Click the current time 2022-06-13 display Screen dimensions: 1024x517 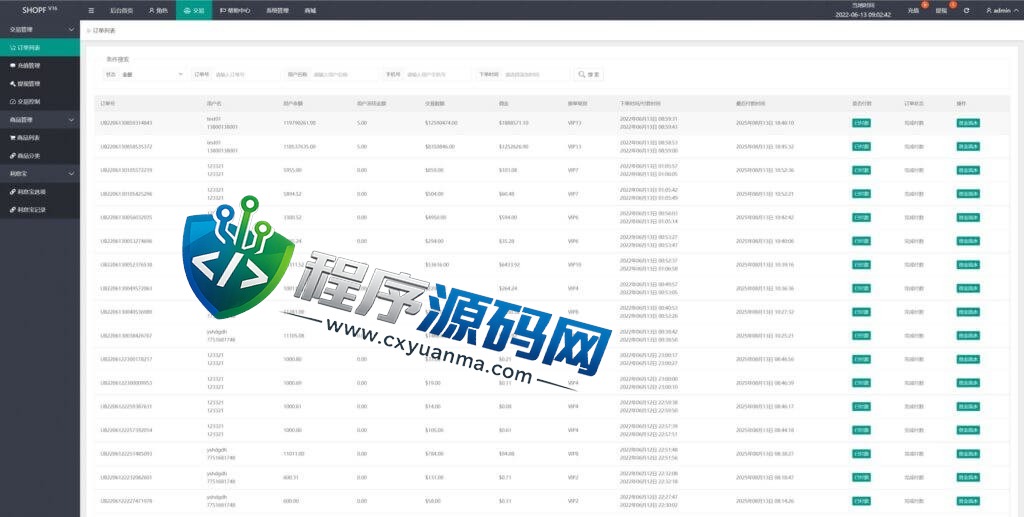(863, 14)
